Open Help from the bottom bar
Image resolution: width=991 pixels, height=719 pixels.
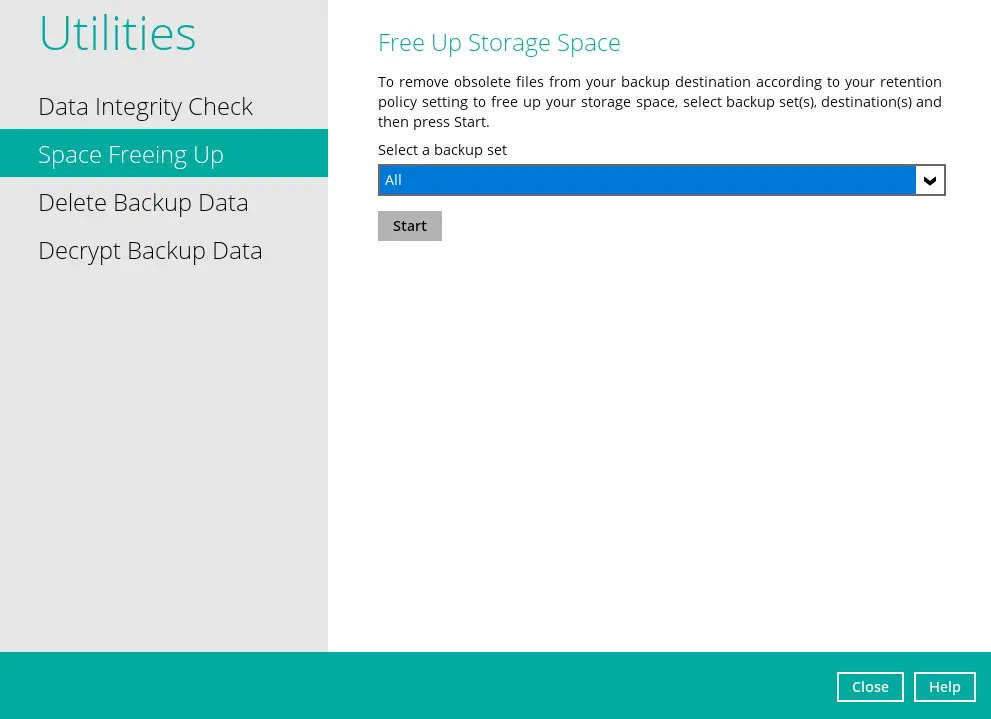944,687
